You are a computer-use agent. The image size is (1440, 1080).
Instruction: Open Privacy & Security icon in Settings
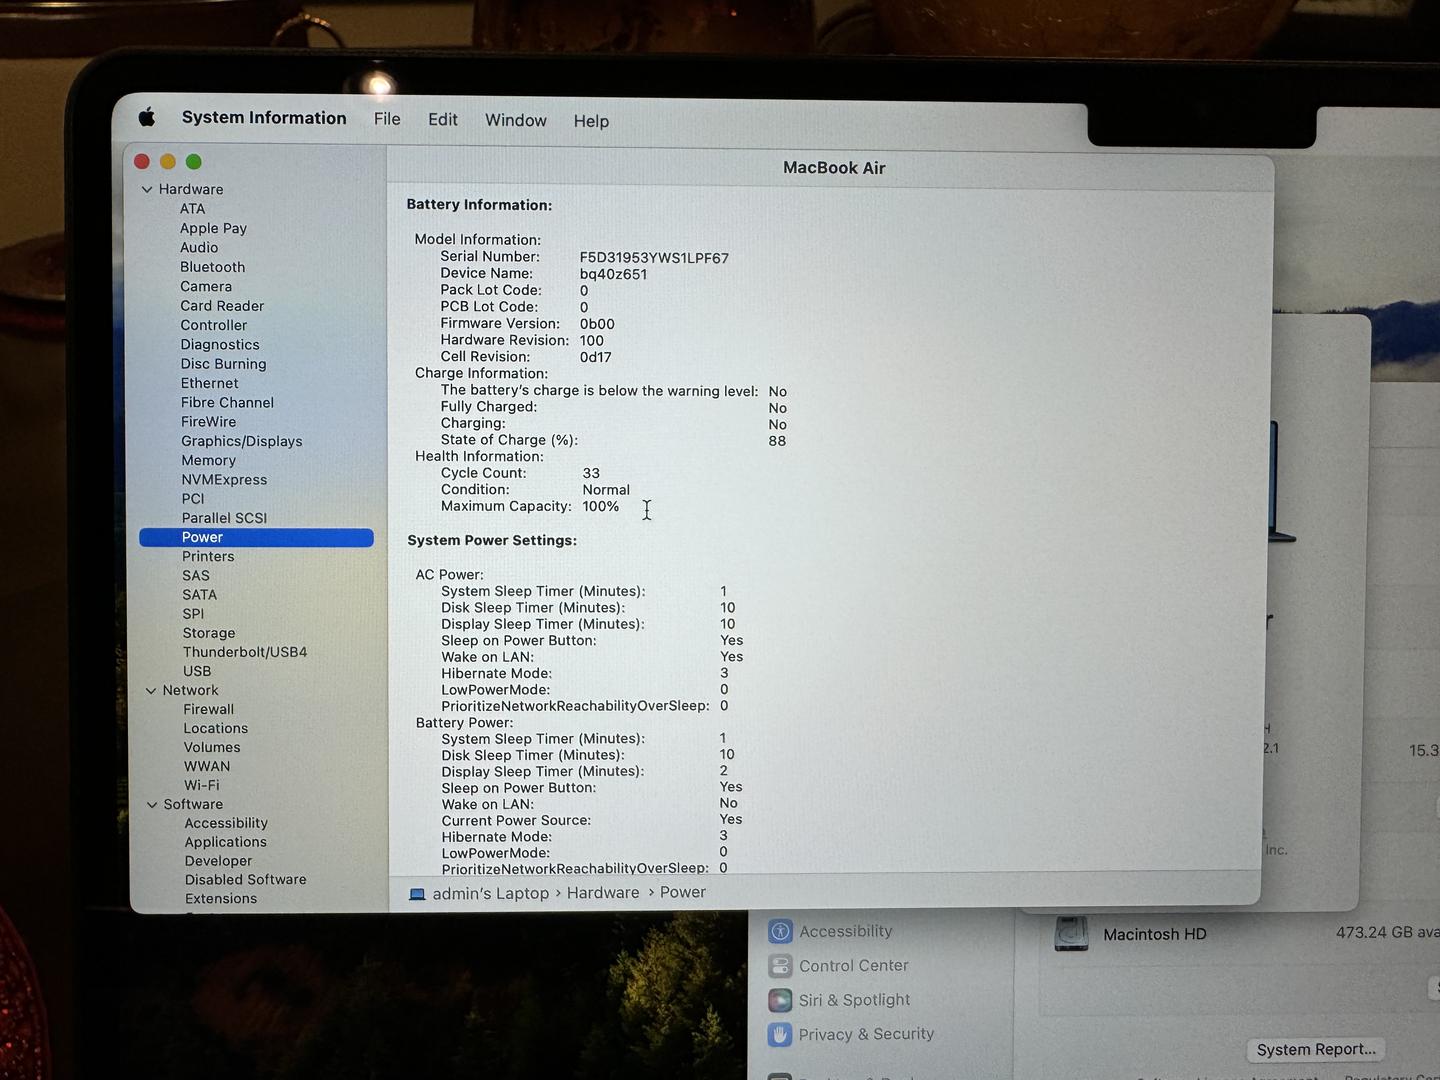point(780,1035)
